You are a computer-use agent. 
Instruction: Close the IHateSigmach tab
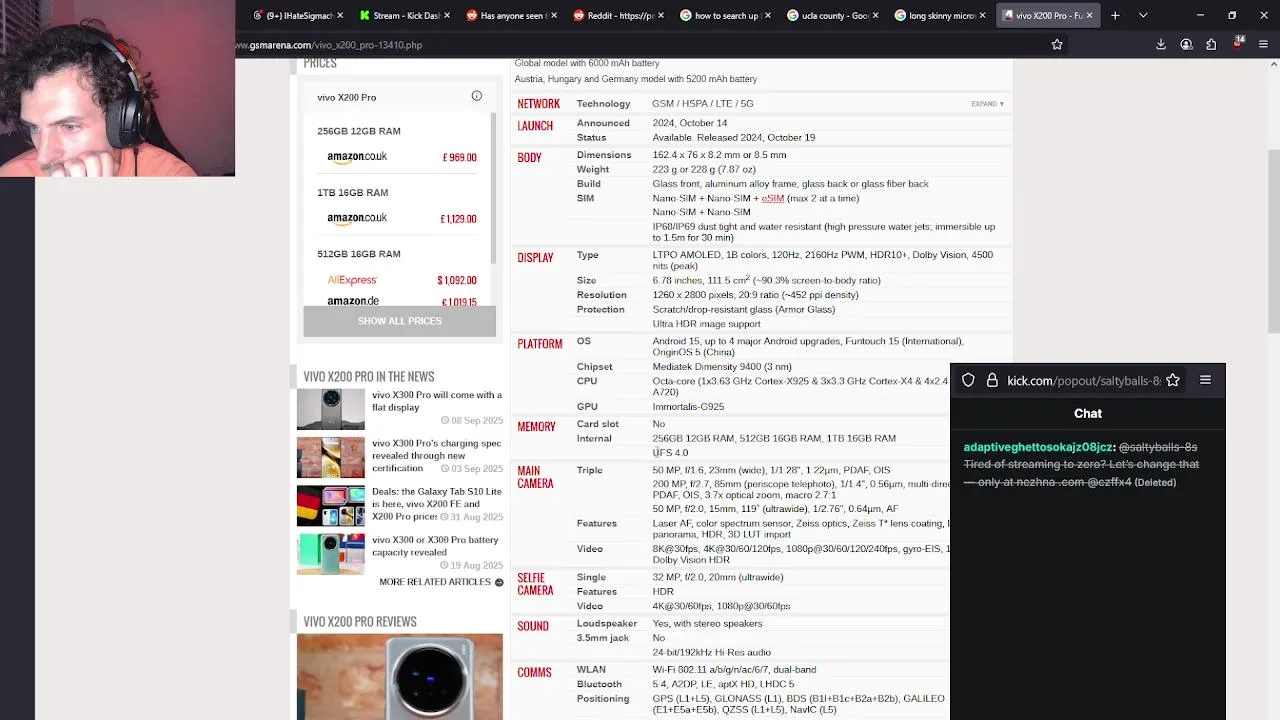point(340,15)
